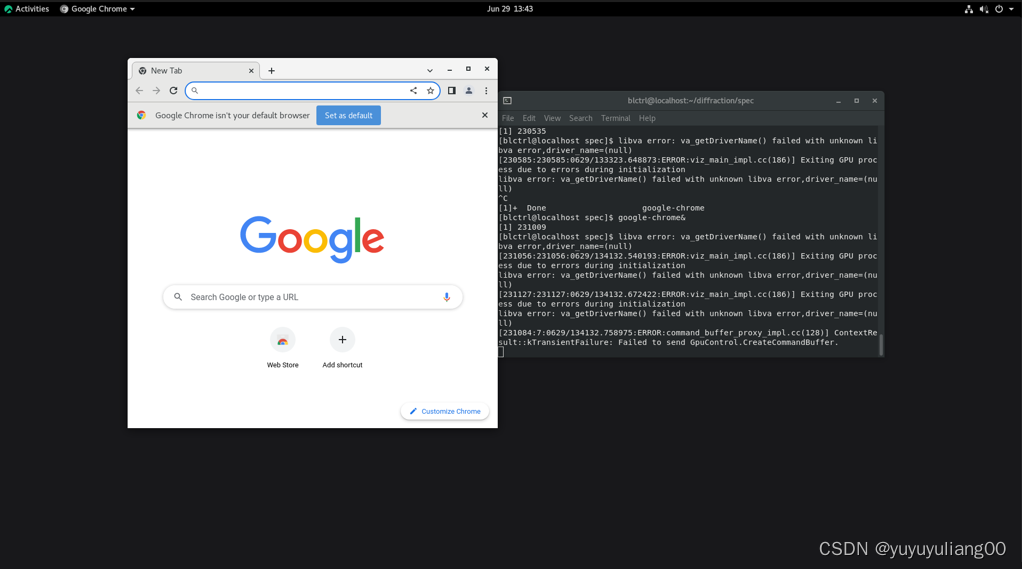The height and width of the screenshot is (569, 1022).
Task: Open the terminal Help menu
Action: pyautogui.click(x=647, y=118)
